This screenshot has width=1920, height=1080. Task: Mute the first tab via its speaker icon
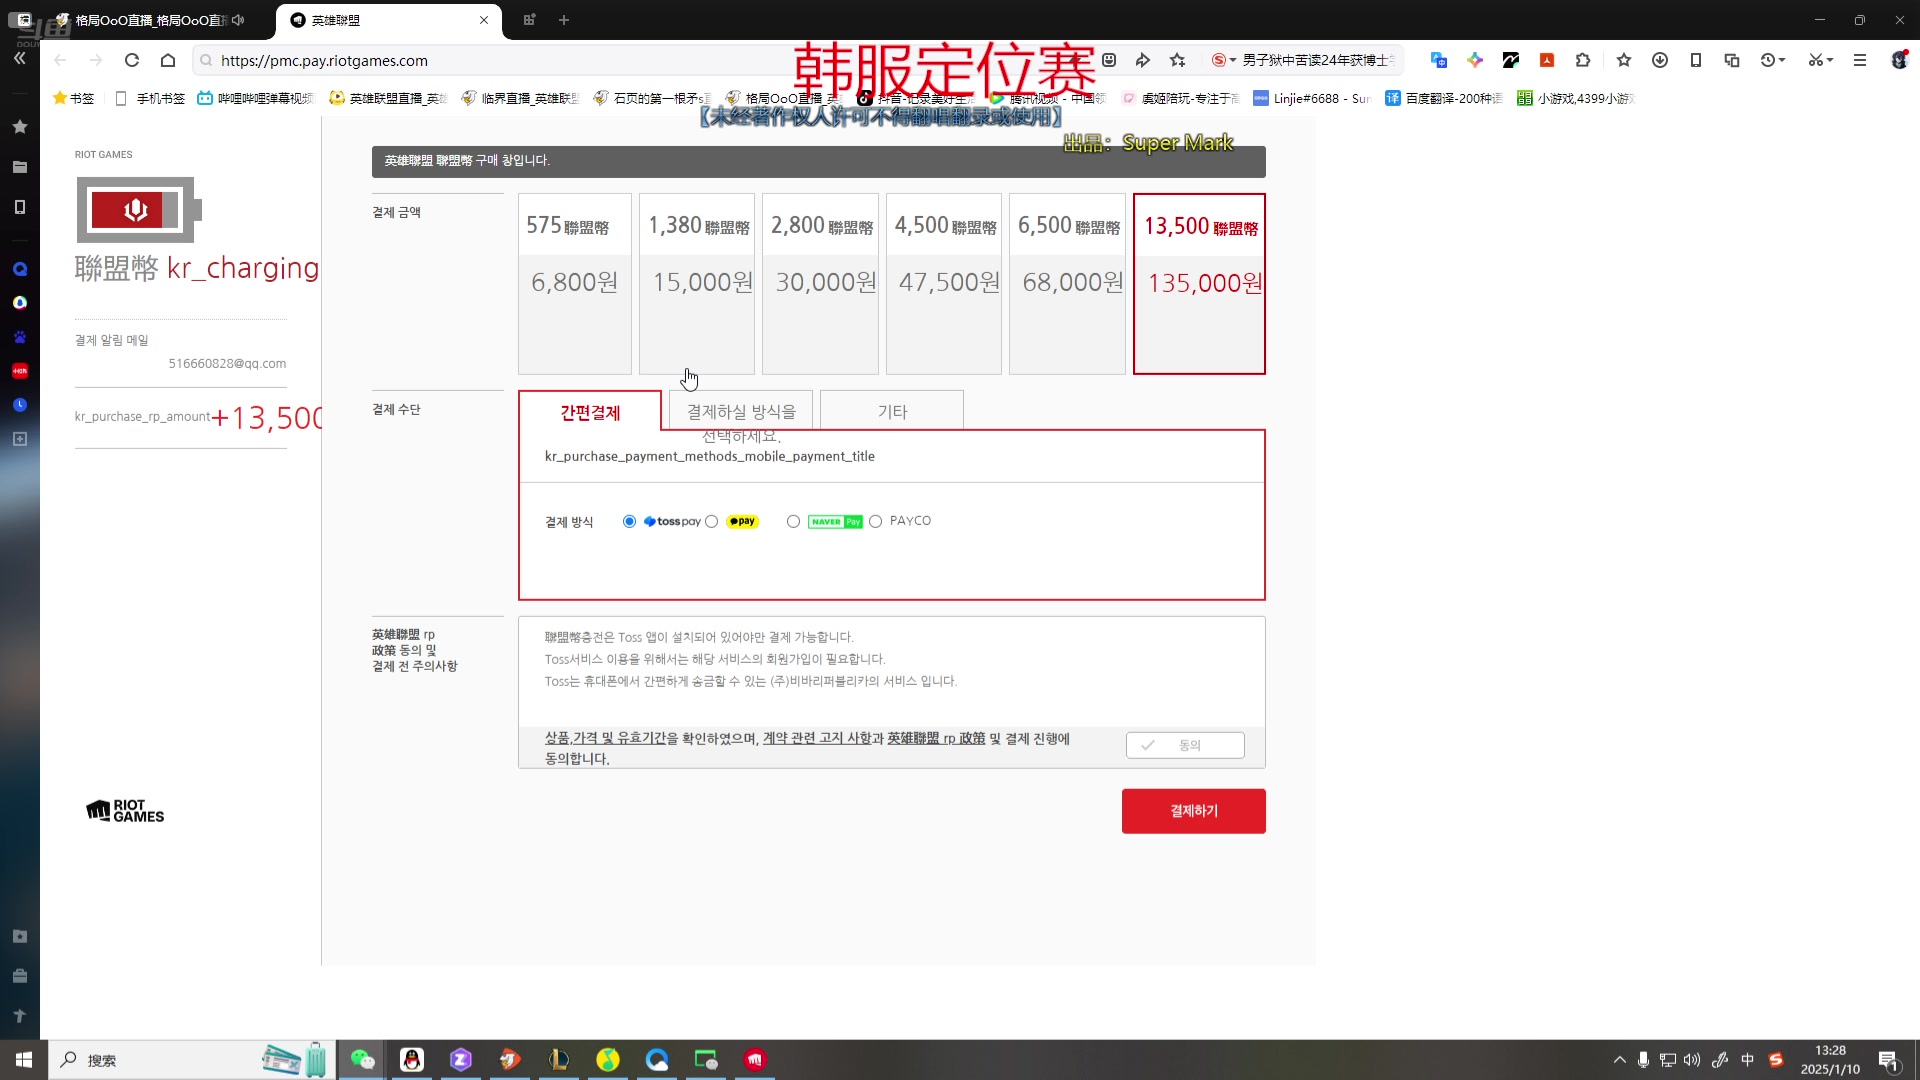(x=238, y=20)
